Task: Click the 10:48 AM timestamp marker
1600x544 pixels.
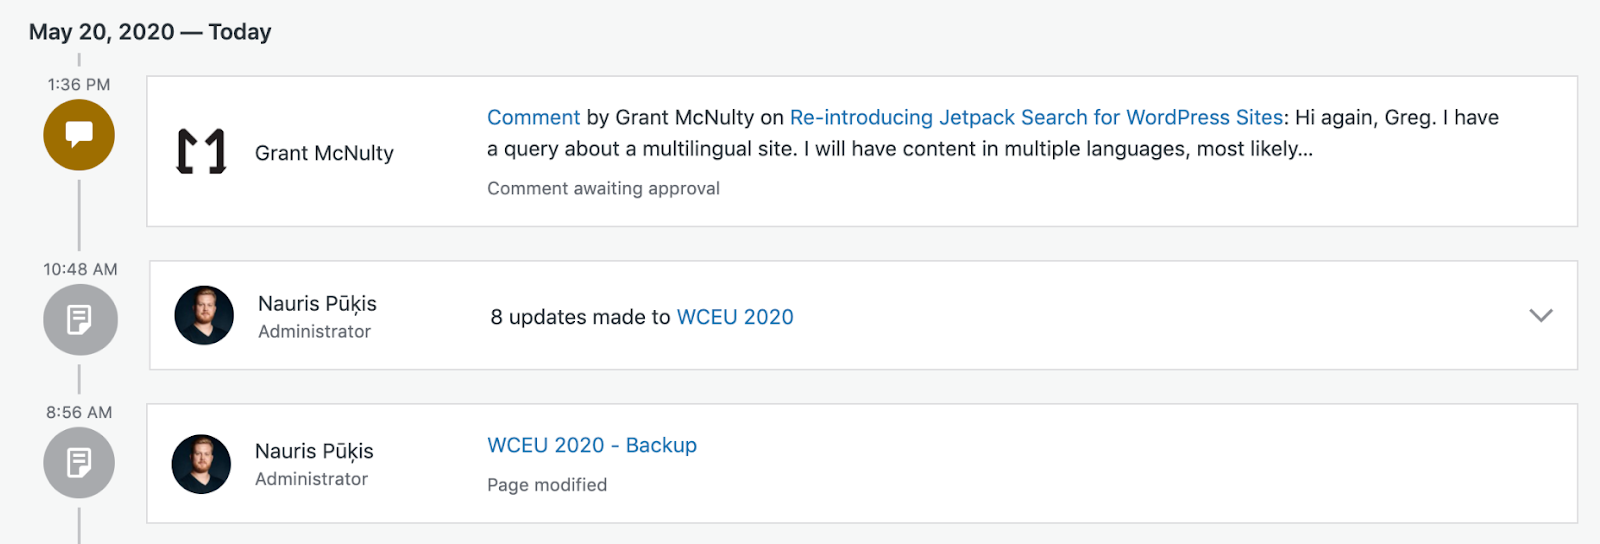Action: click(x=80, y=269)
